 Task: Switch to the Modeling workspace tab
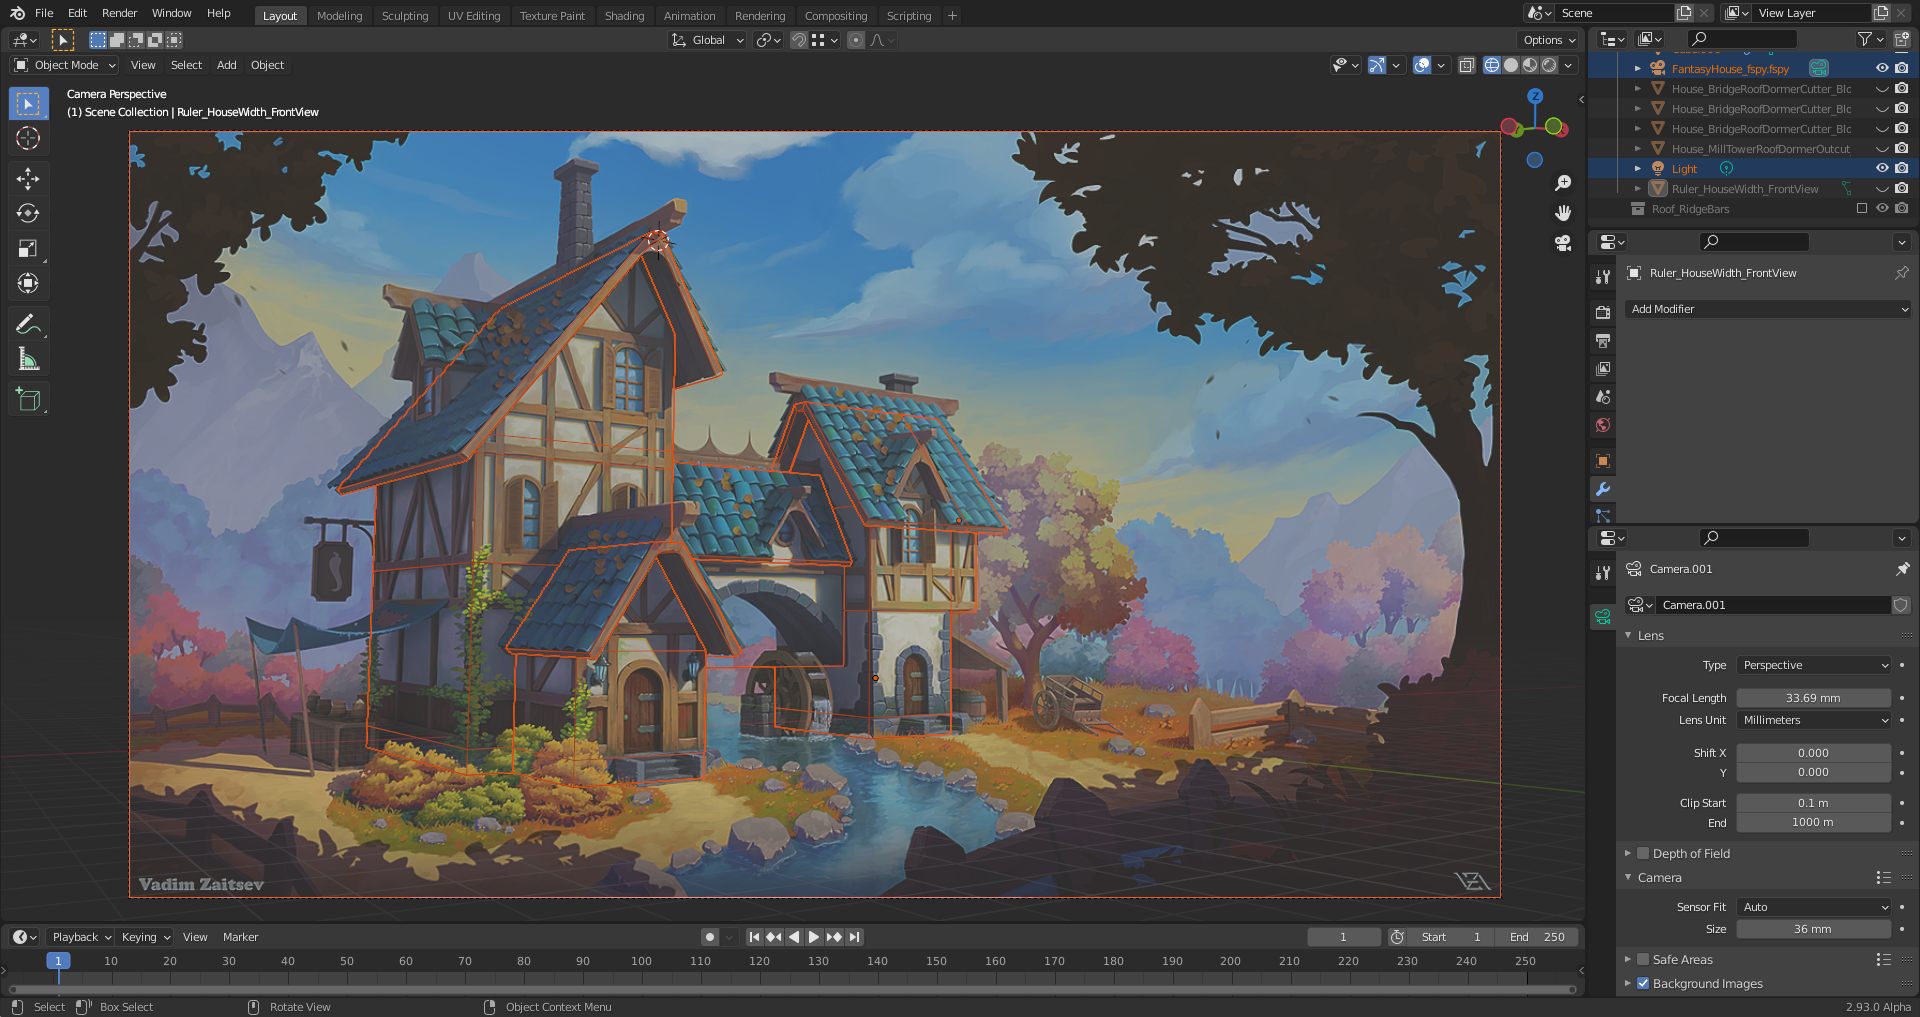click(340, 16)
